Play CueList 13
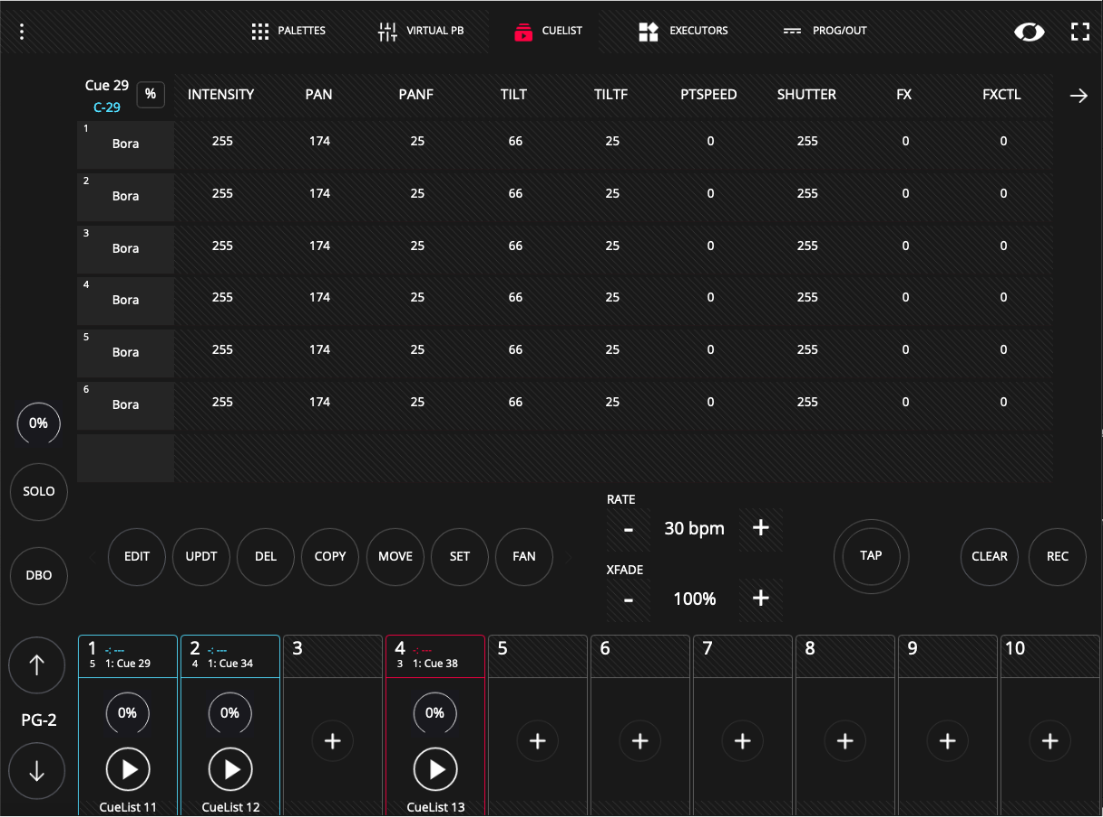Image resolution: width=1103 pixels, height=817 pixels. tap(435, 770)
